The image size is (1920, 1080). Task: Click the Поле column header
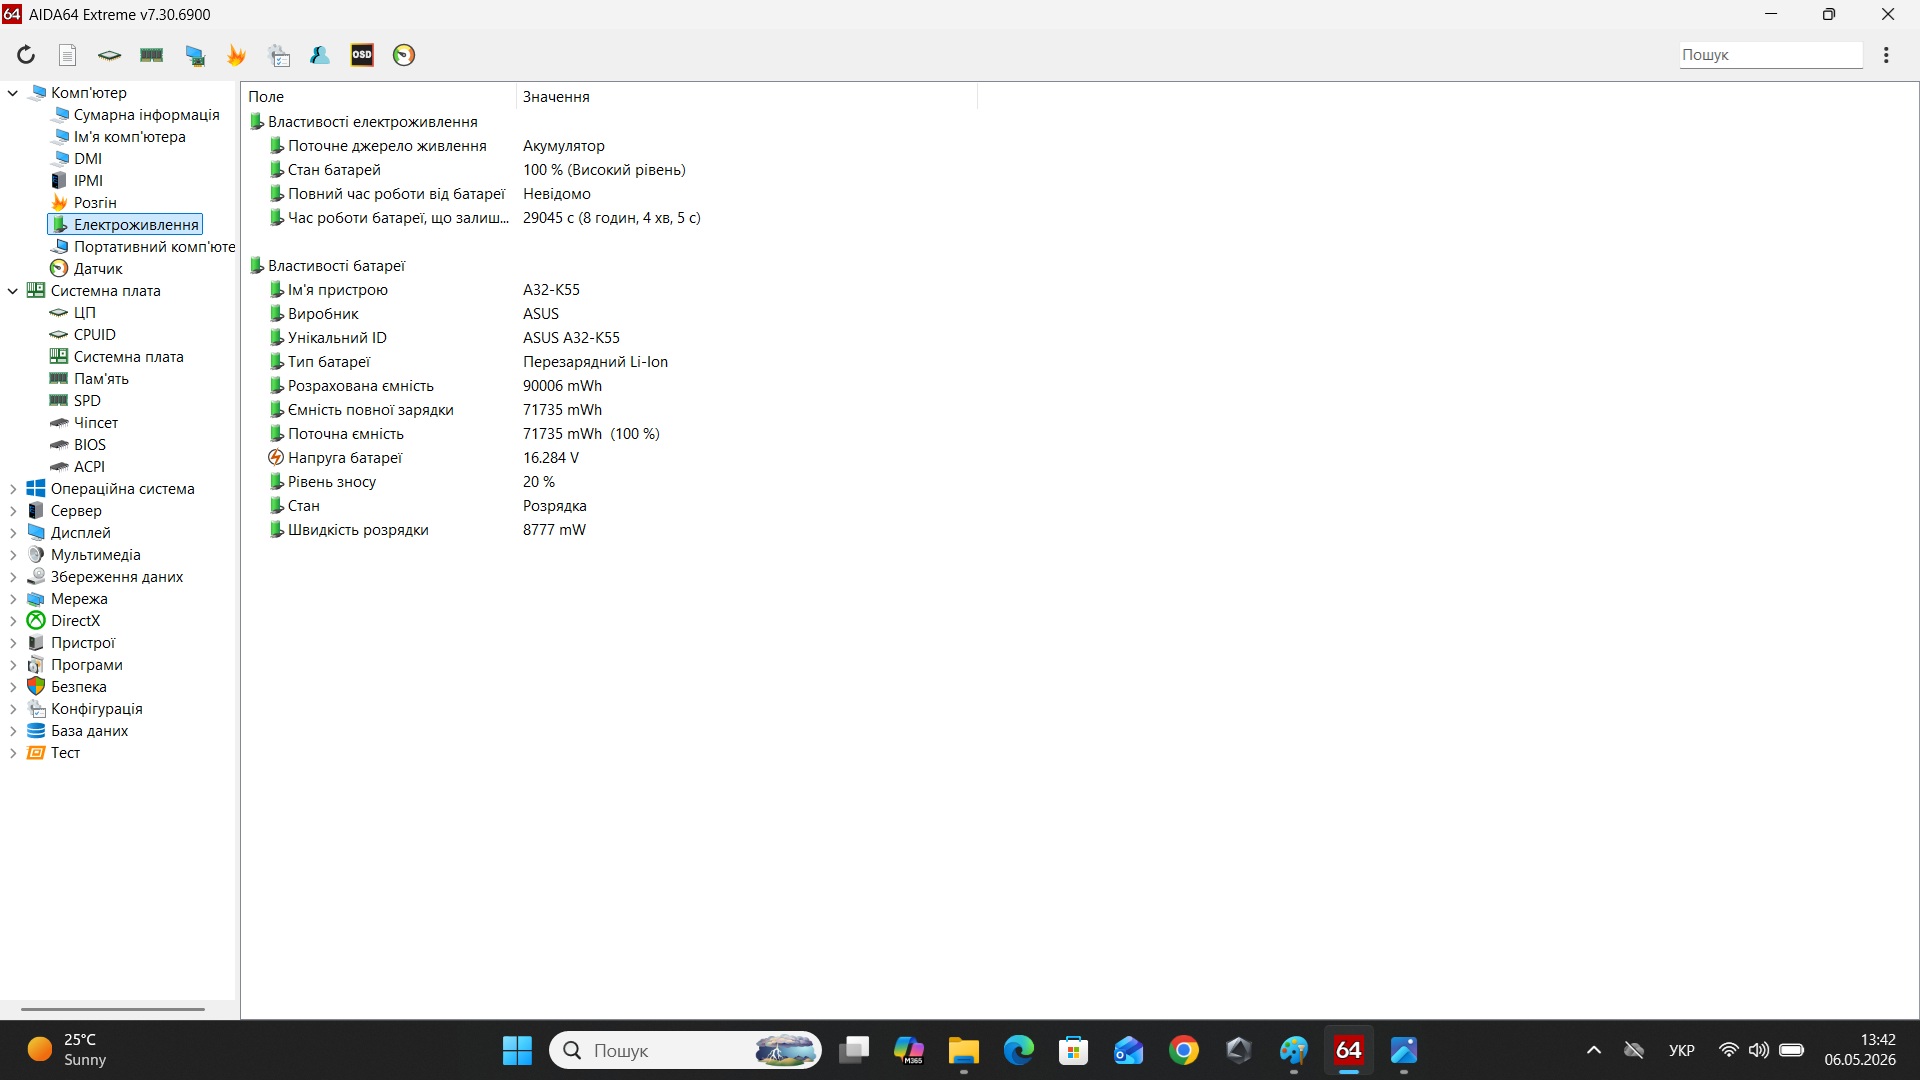point(379,97)
